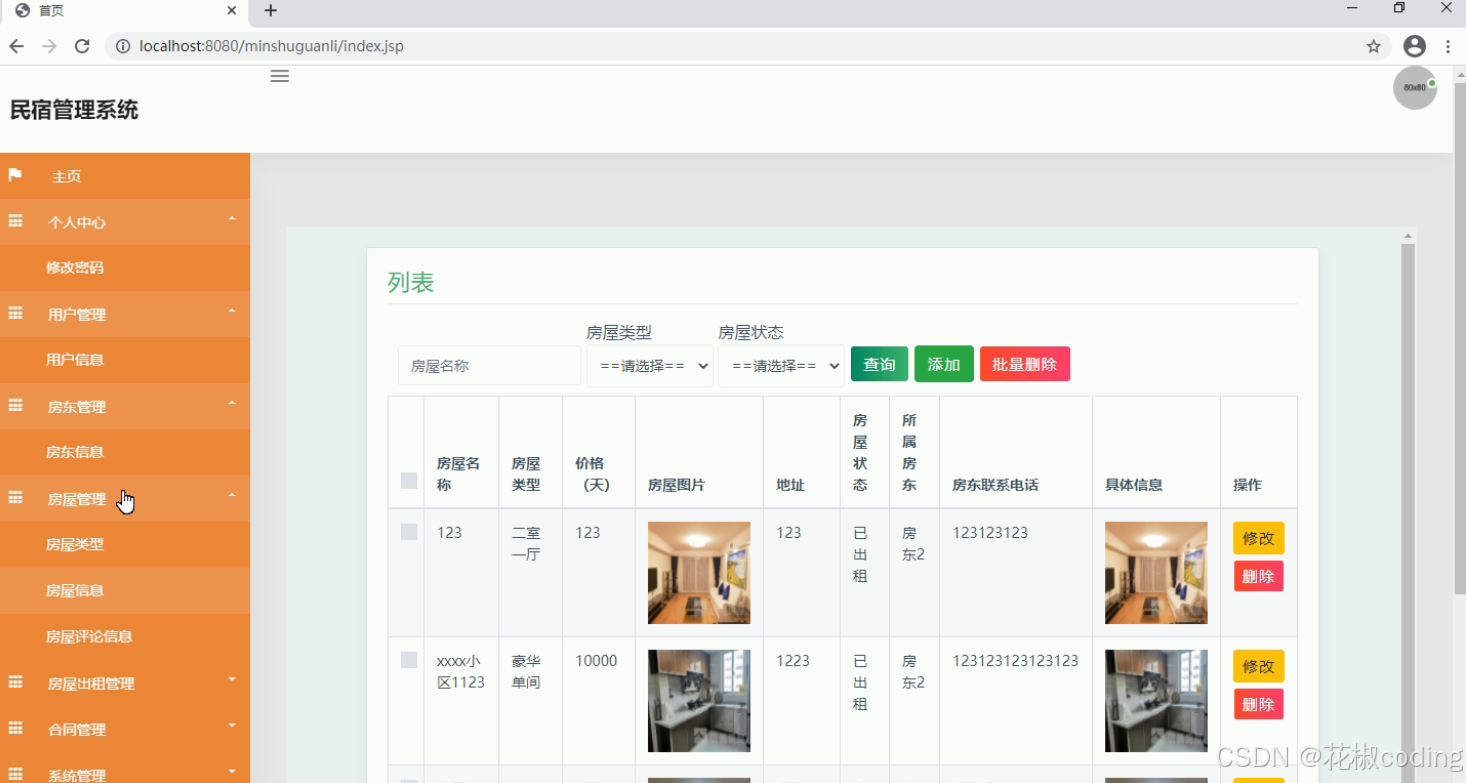
Task: Click the grid icon beside 房屋出租管理
Action: coord(14,683)
